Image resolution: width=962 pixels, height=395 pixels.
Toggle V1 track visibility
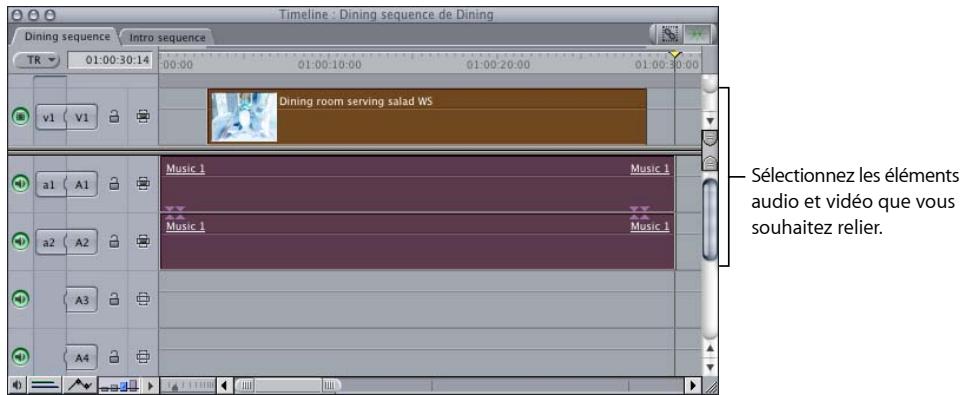20,117
